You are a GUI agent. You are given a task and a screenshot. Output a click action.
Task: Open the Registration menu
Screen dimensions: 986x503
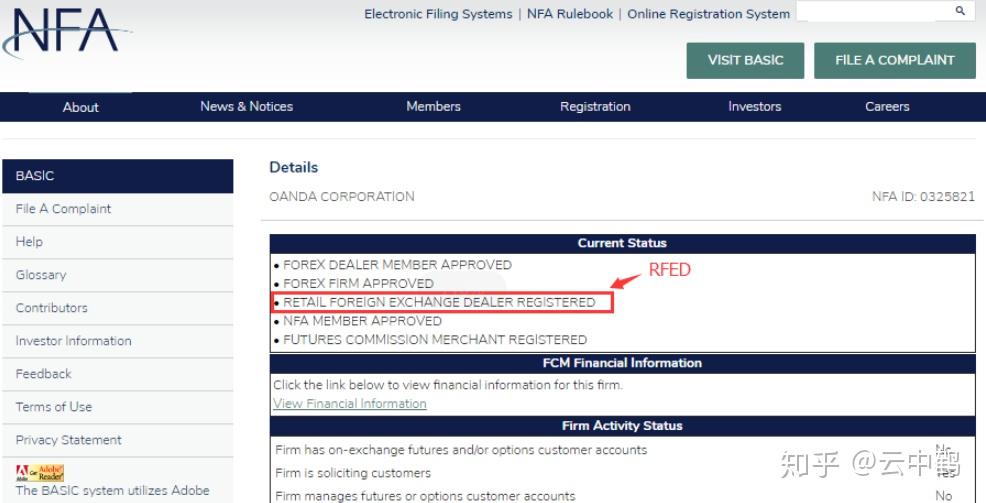pyautogui.click(x=595, y=106)
